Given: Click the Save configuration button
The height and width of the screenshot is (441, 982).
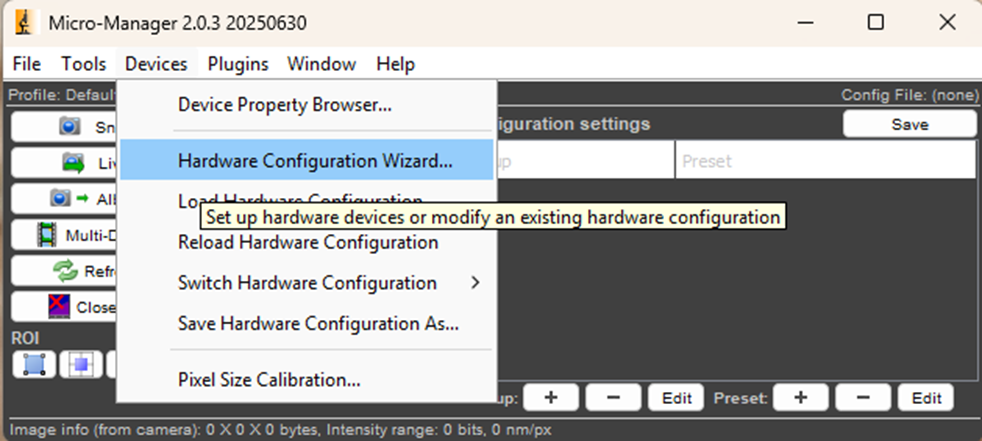Looking at the screenshot, I should (x=909, y=124).
